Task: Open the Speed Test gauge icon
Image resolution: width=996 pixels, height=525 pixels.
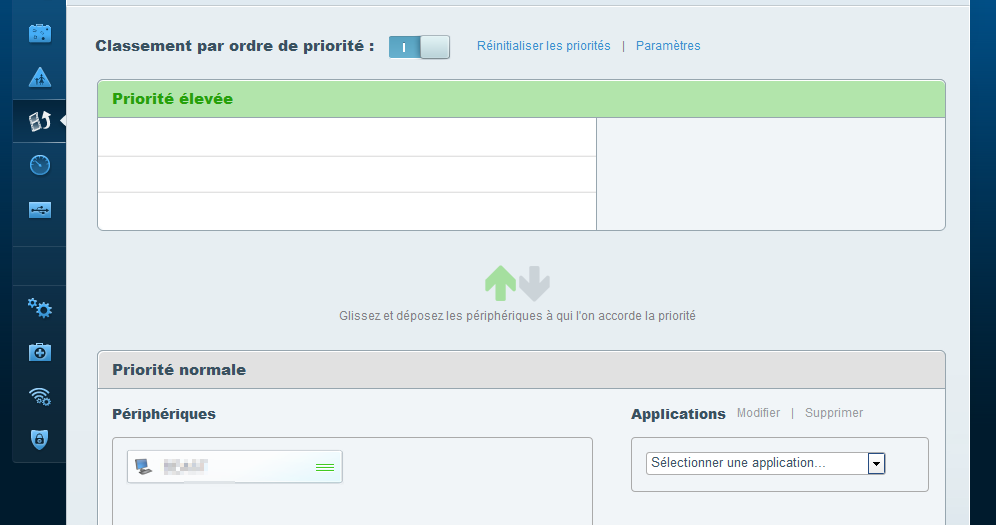Action: click(x=40, y=165)
